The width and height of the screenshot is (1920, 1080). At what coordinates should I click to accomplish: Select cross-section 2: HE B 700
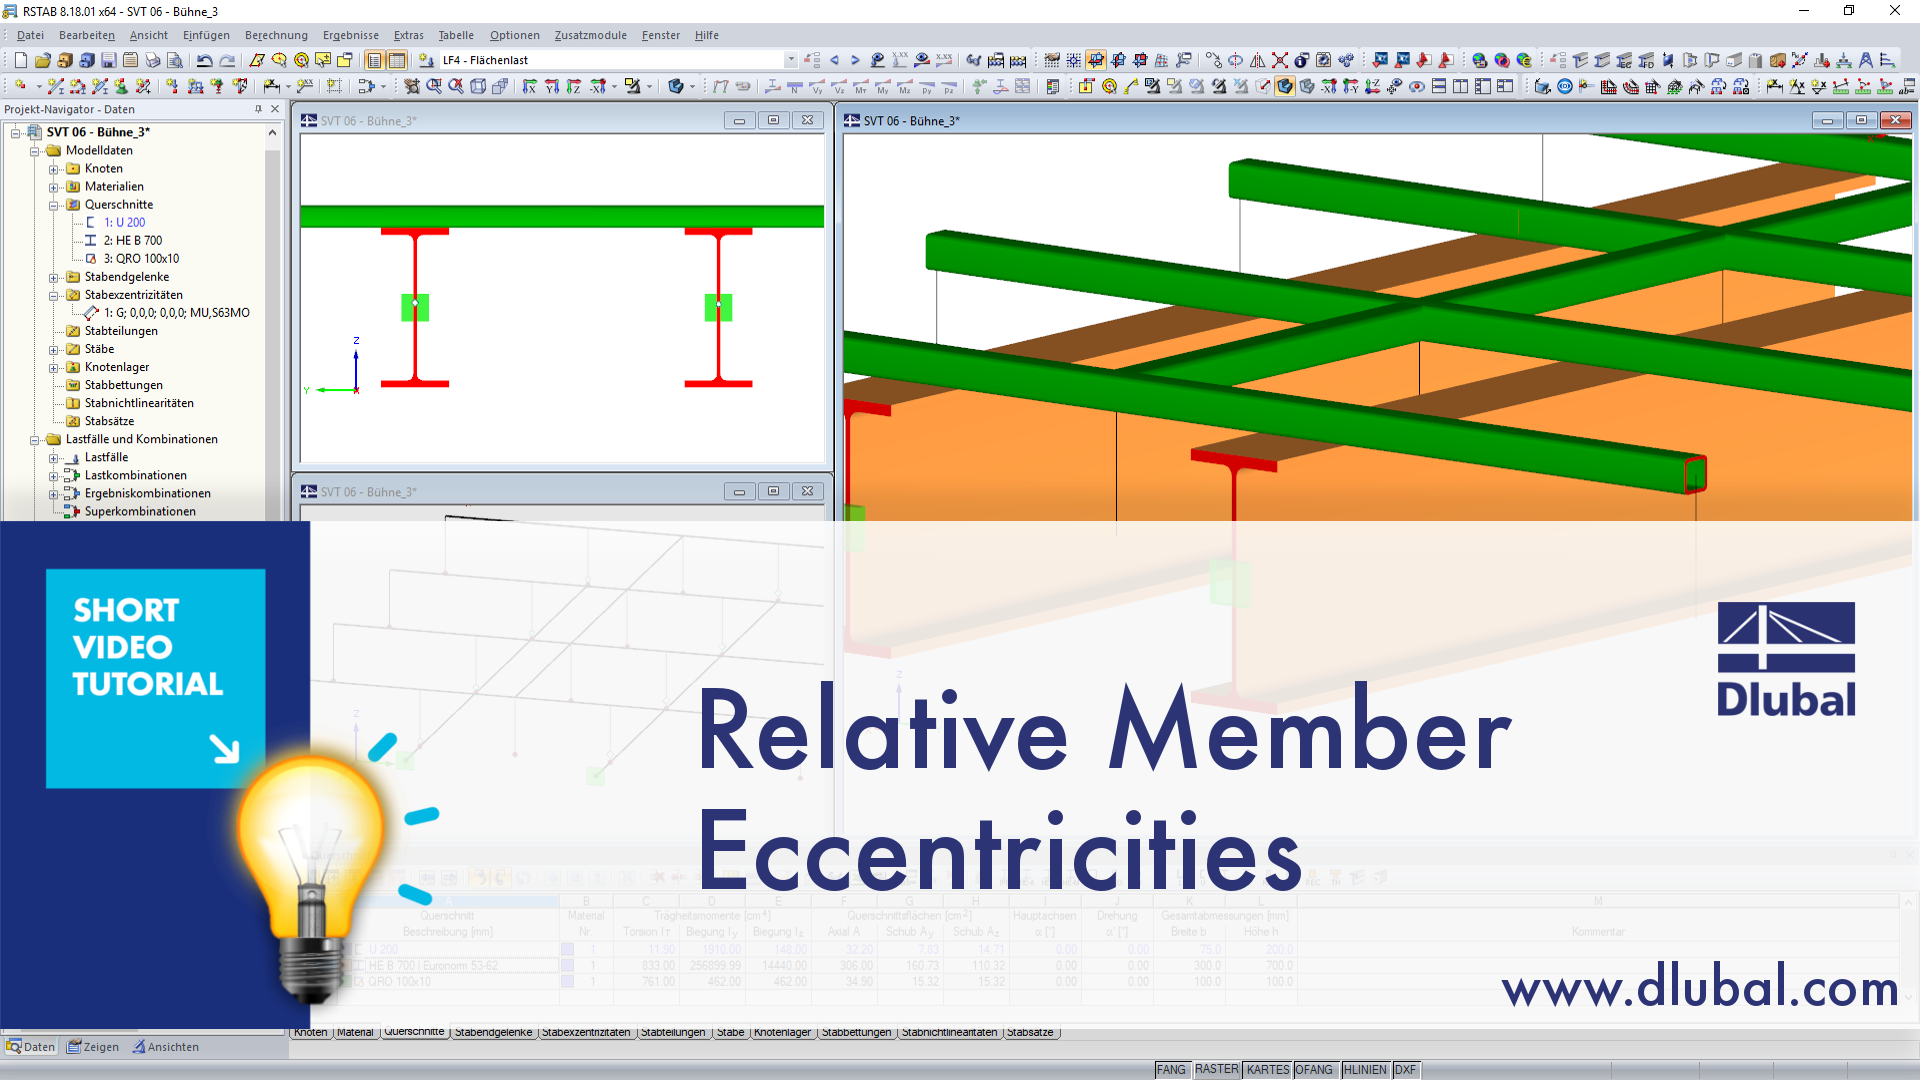coord(132,241)
